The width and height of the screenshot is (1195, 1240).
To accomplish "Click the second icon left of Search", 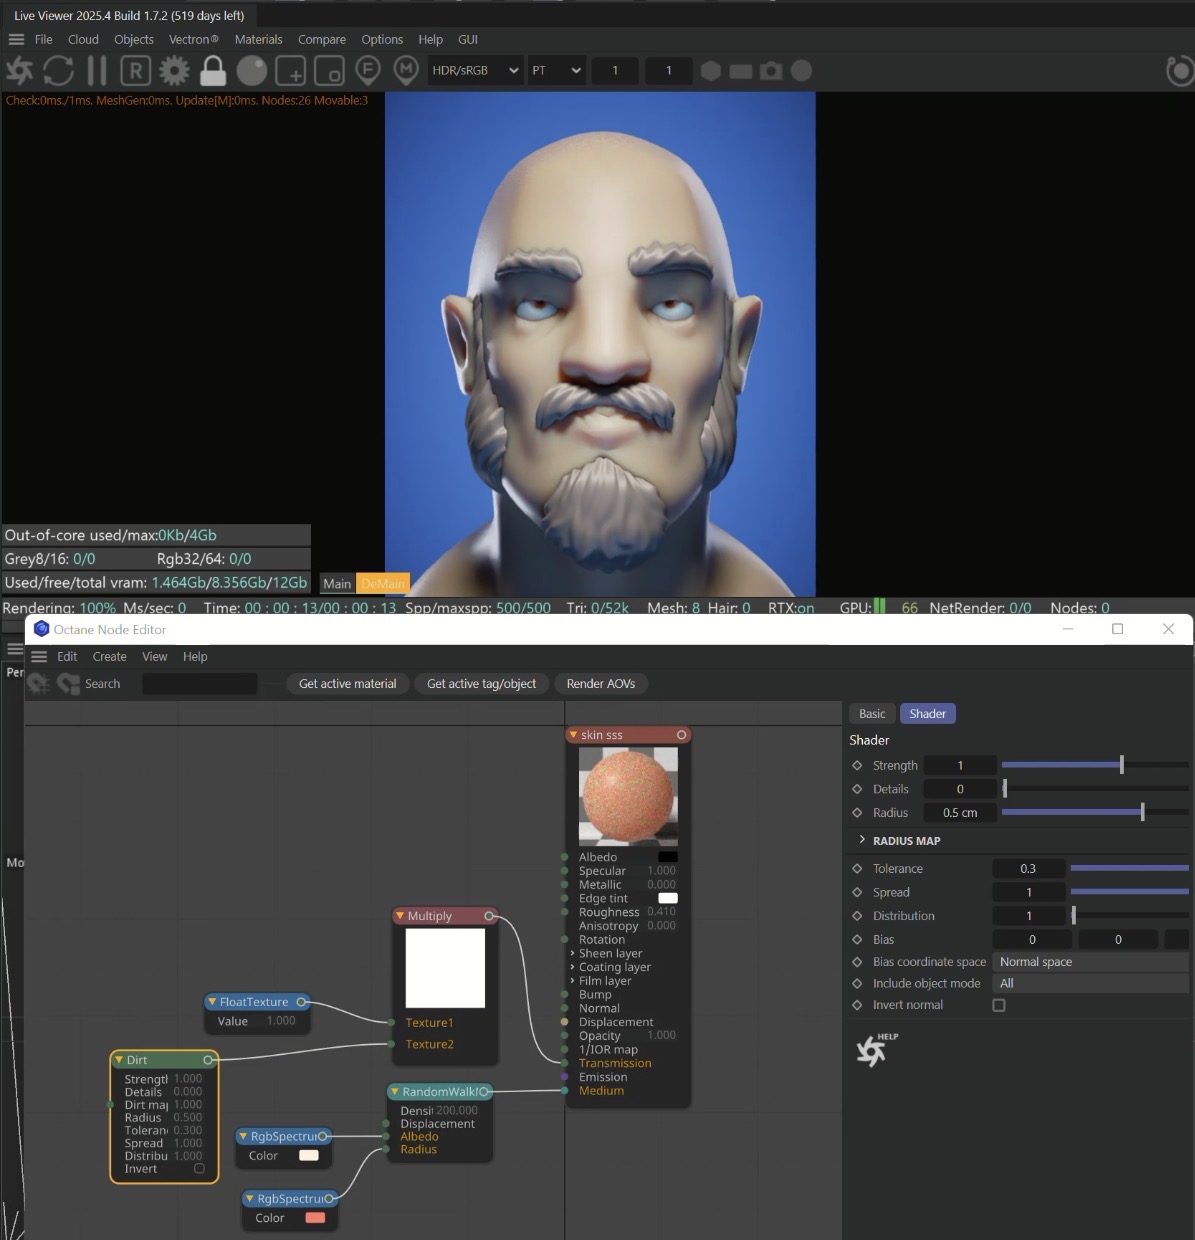I will click(69, 684).
